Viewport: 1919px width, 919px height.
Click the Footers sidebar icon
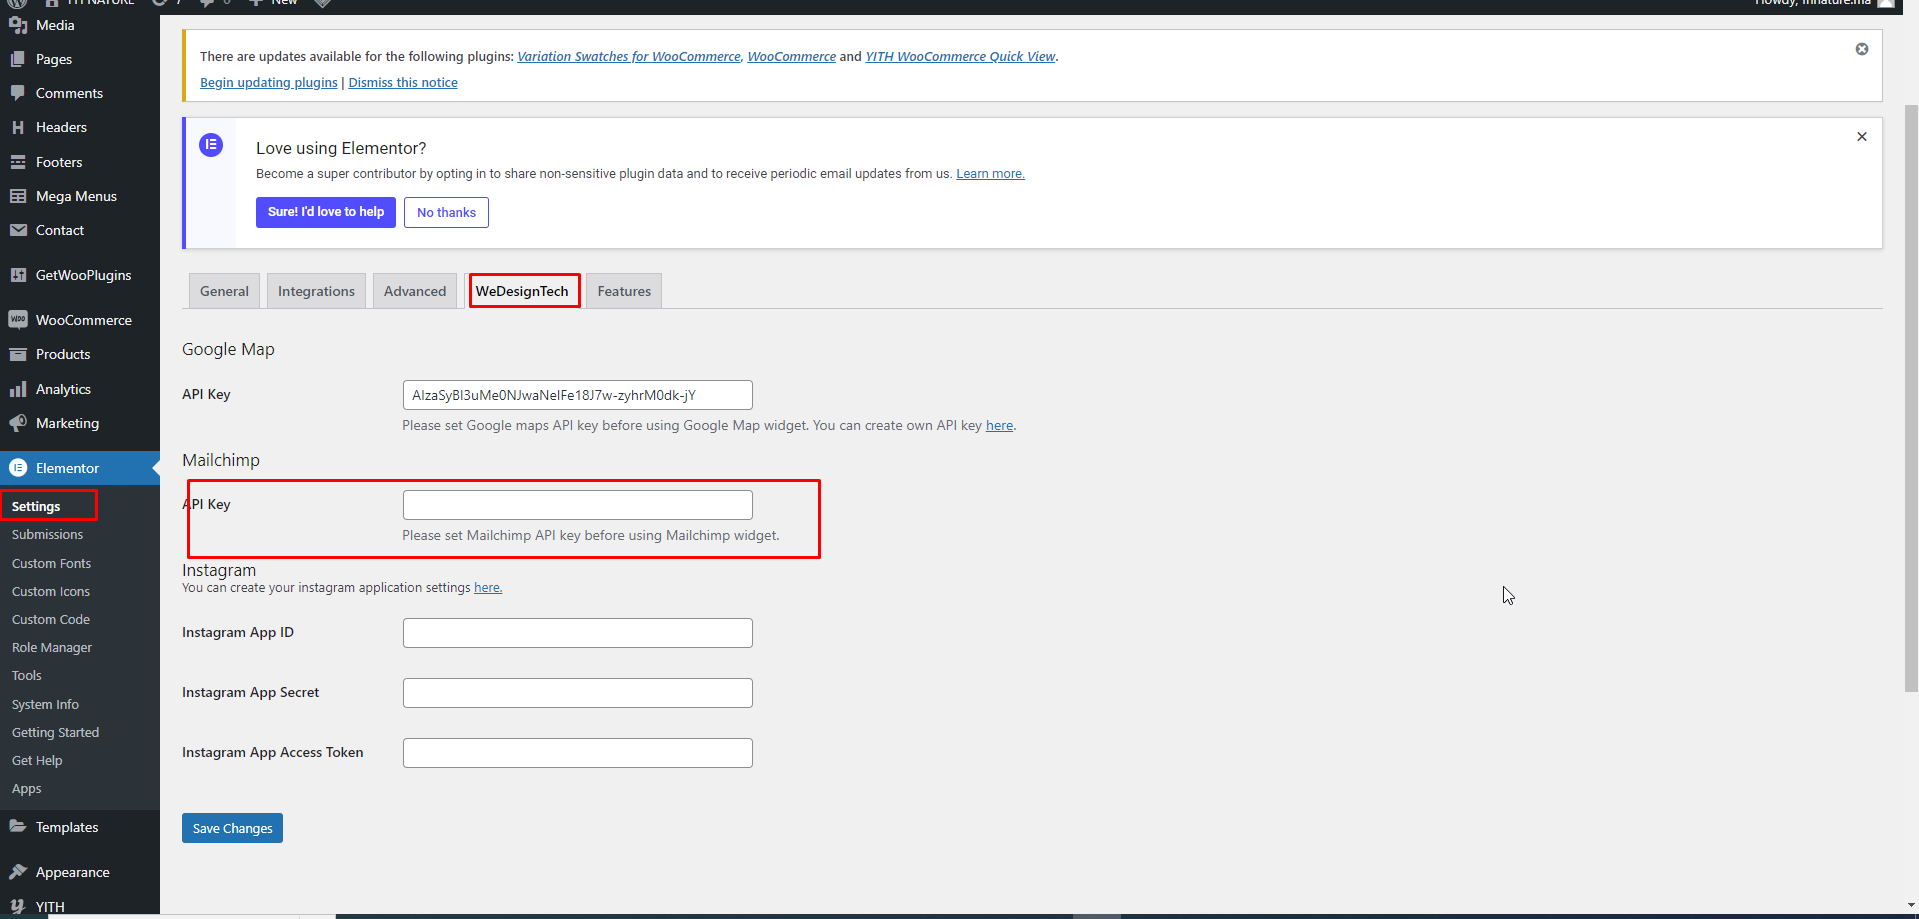(x=18, y=162)
